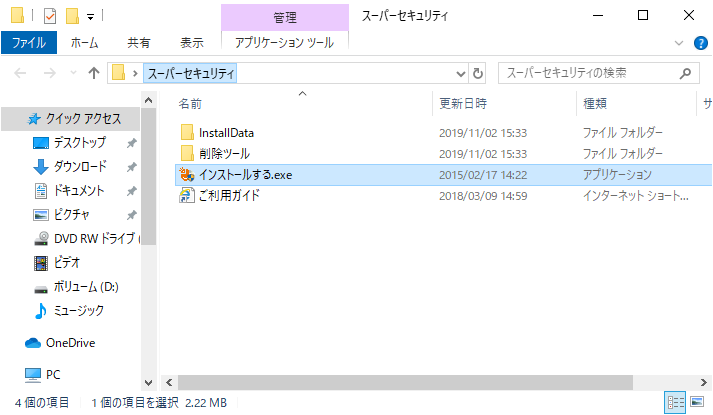
Task: Click the インターネット ショート... type cell
Action: point(636,196)
